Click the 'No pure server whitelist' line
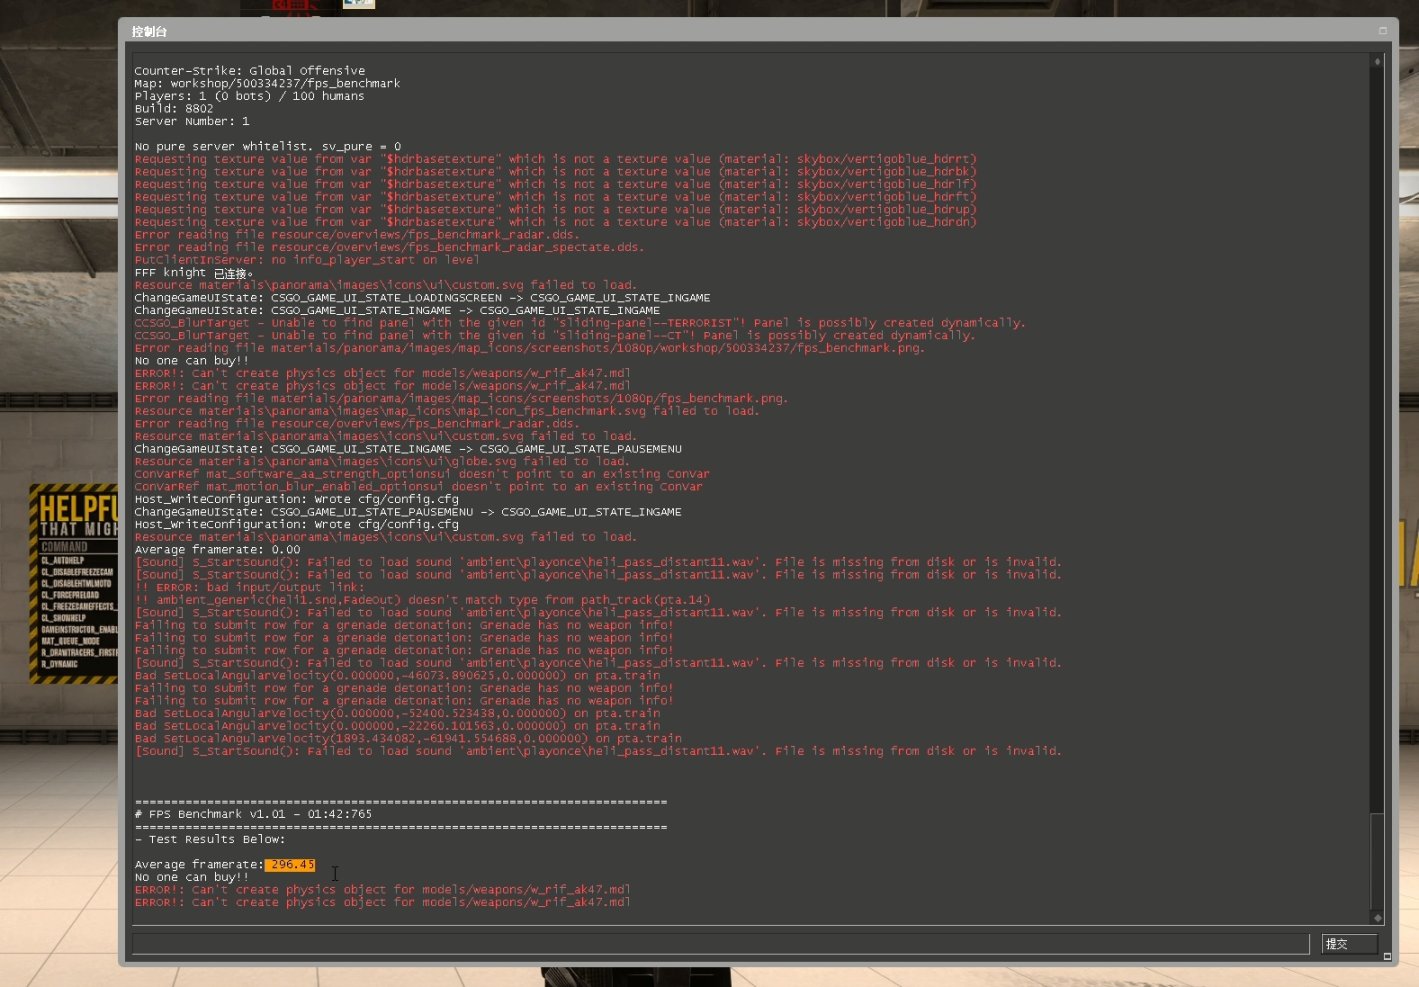This screenshot has width=1419, height=987. point(268,147)
